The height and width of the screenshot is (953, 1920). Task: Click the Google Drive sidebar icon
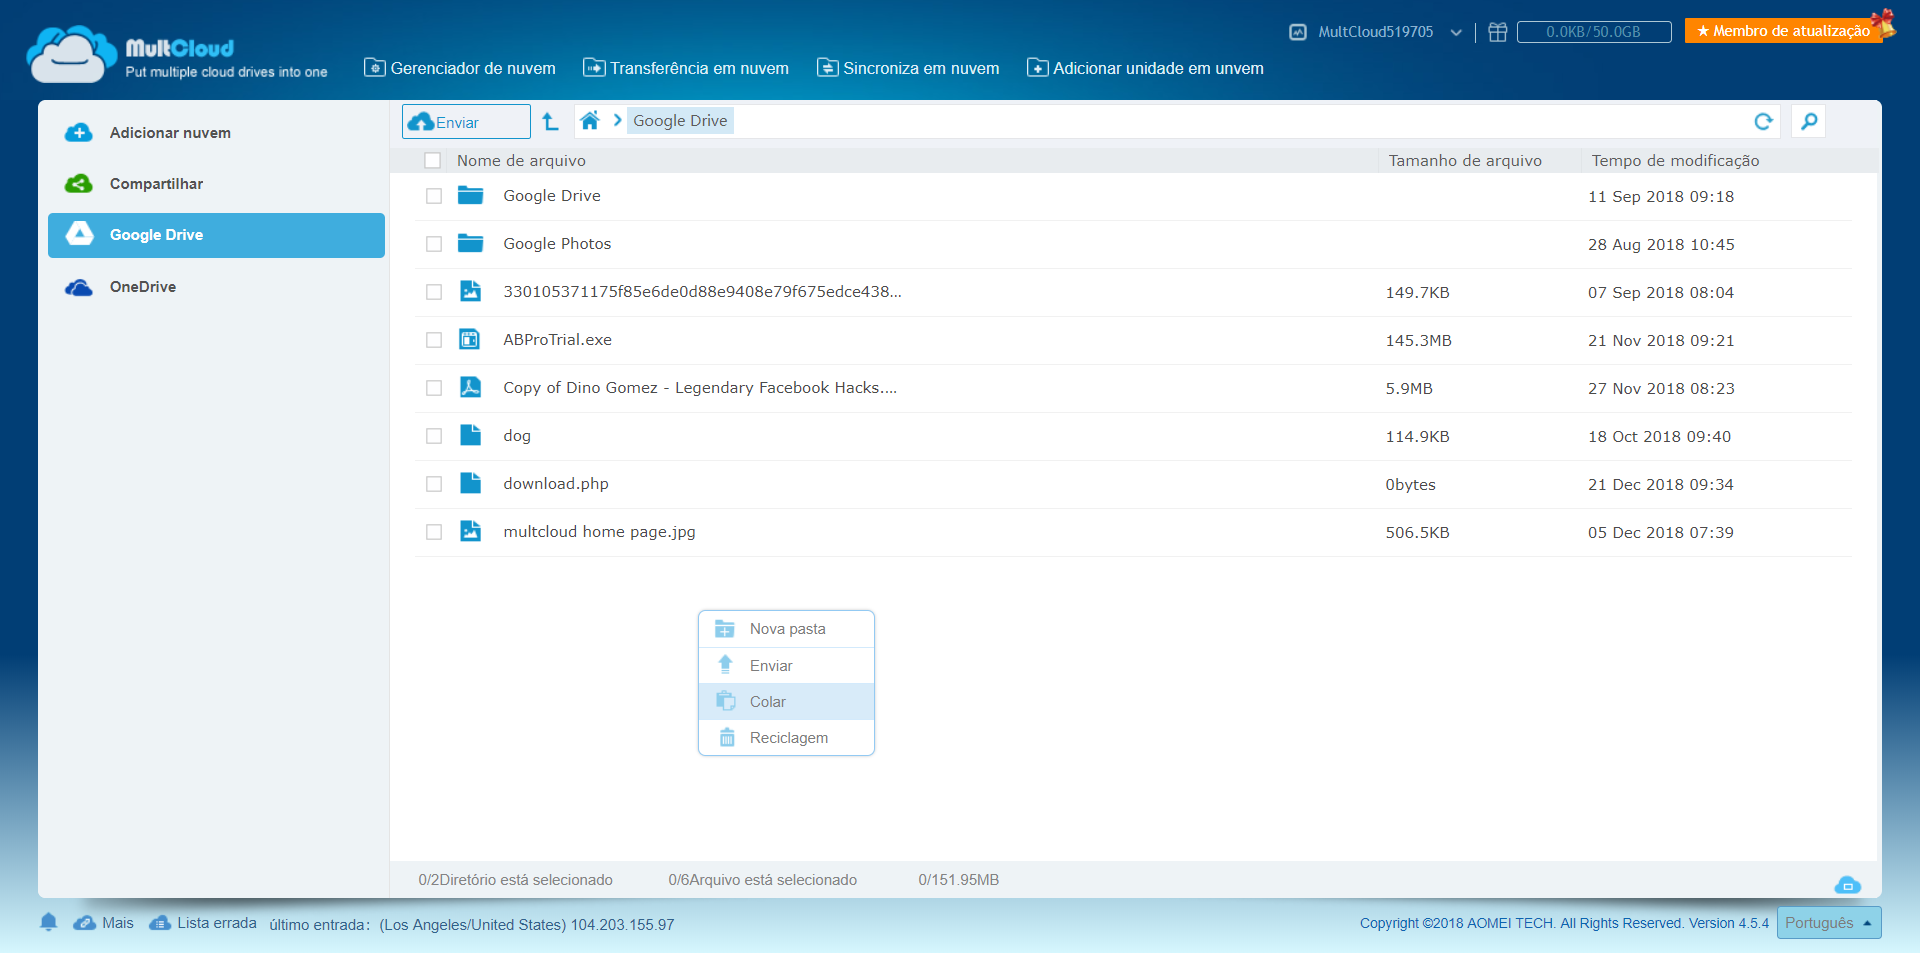click(79, 234)
